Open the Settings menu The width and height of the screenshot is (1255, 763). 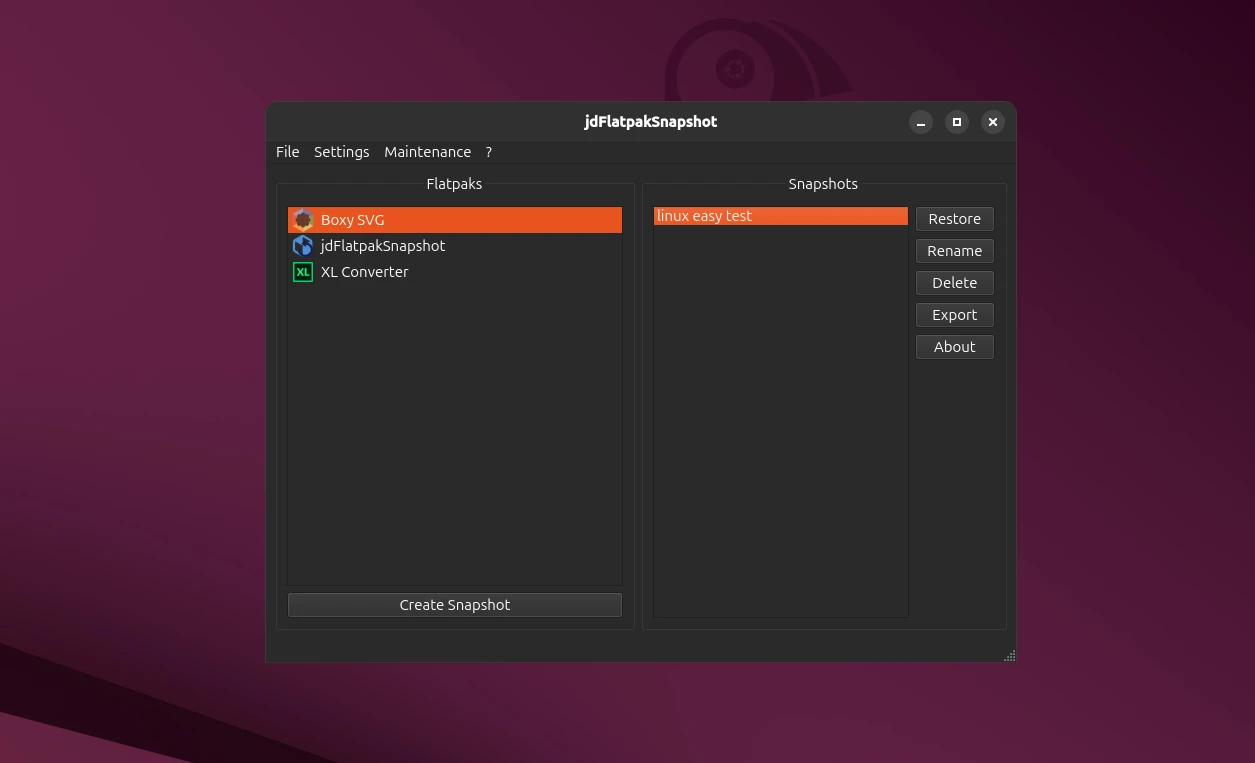tap(341, 152)
